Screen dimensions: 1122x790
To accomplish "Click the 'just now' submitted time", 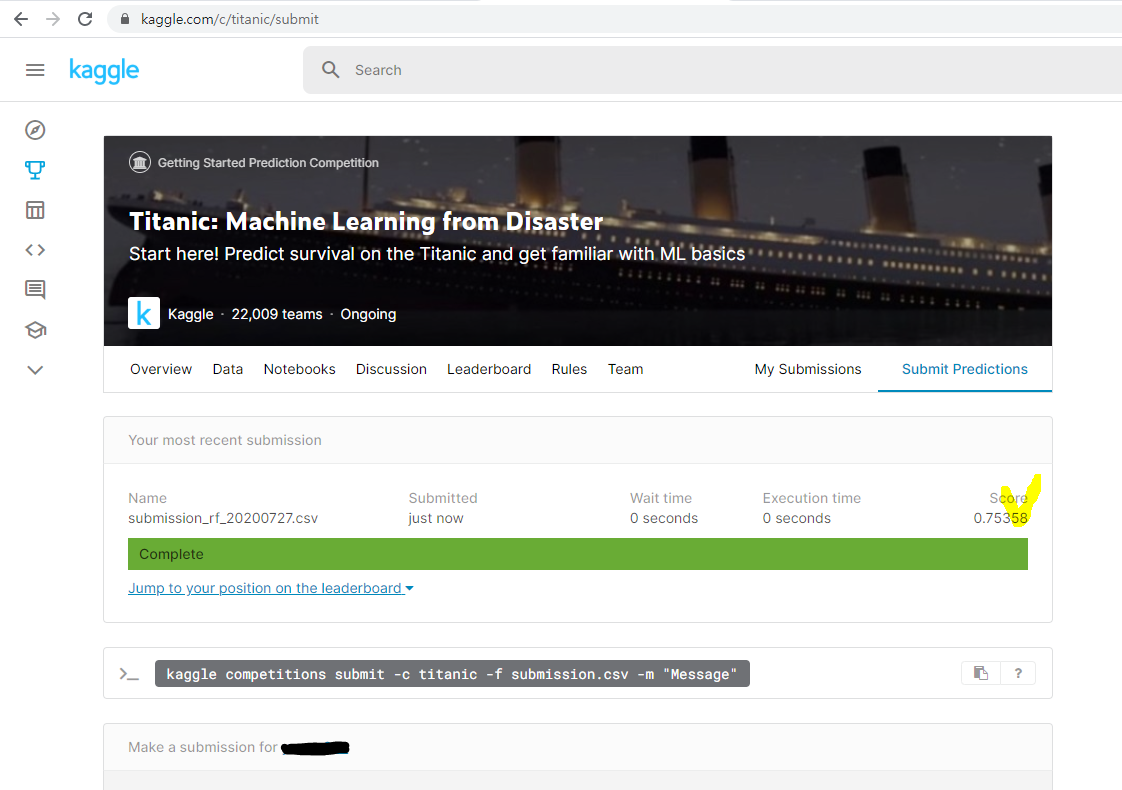I will (x=436, y=518).
